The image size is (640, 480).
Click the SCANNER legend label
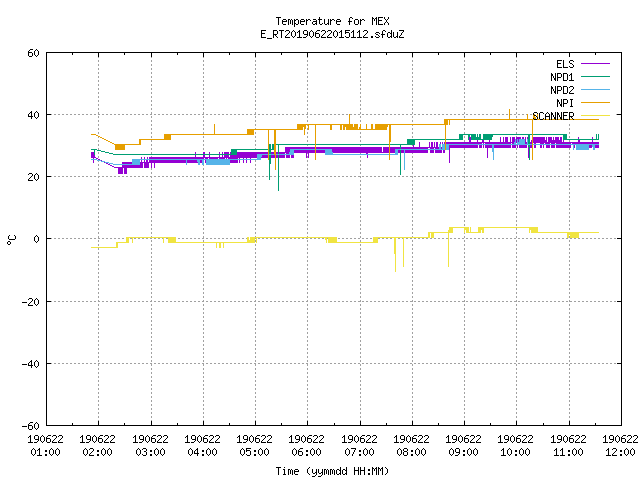(x=553, y=116)
